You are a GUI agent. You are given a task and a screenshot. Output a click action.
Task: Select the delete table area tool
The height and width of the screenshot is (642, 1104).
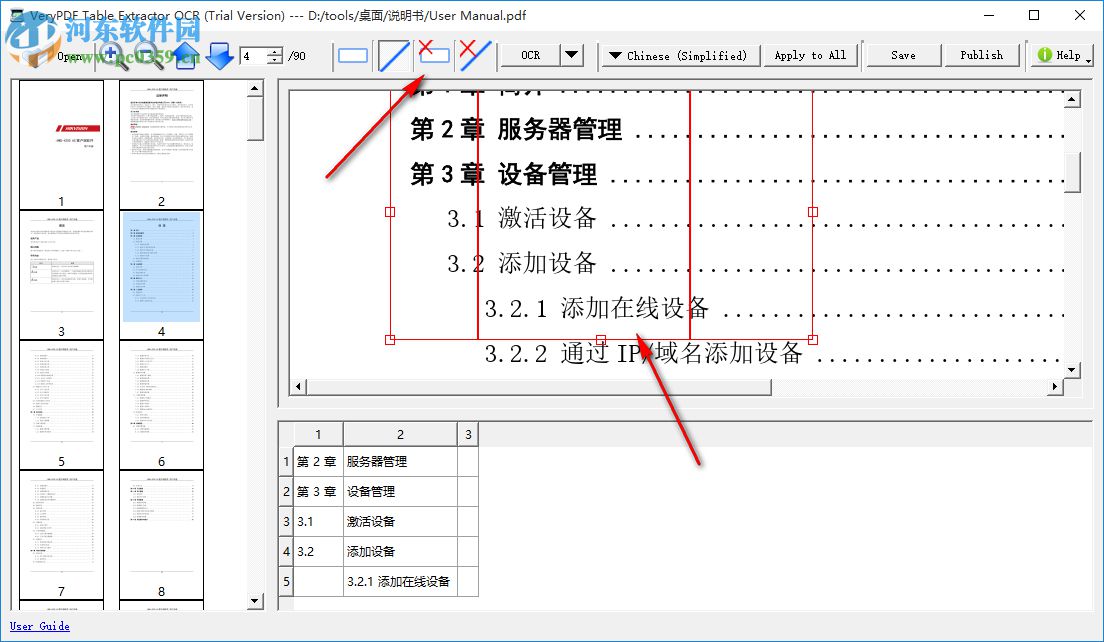click(x=434, y=55)
